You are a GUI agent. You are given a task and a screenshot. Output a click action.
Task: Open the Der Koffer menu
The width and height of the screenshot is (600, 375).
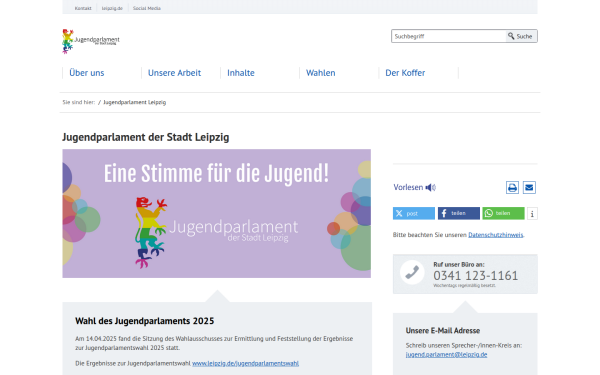click(x=405, y=73)
